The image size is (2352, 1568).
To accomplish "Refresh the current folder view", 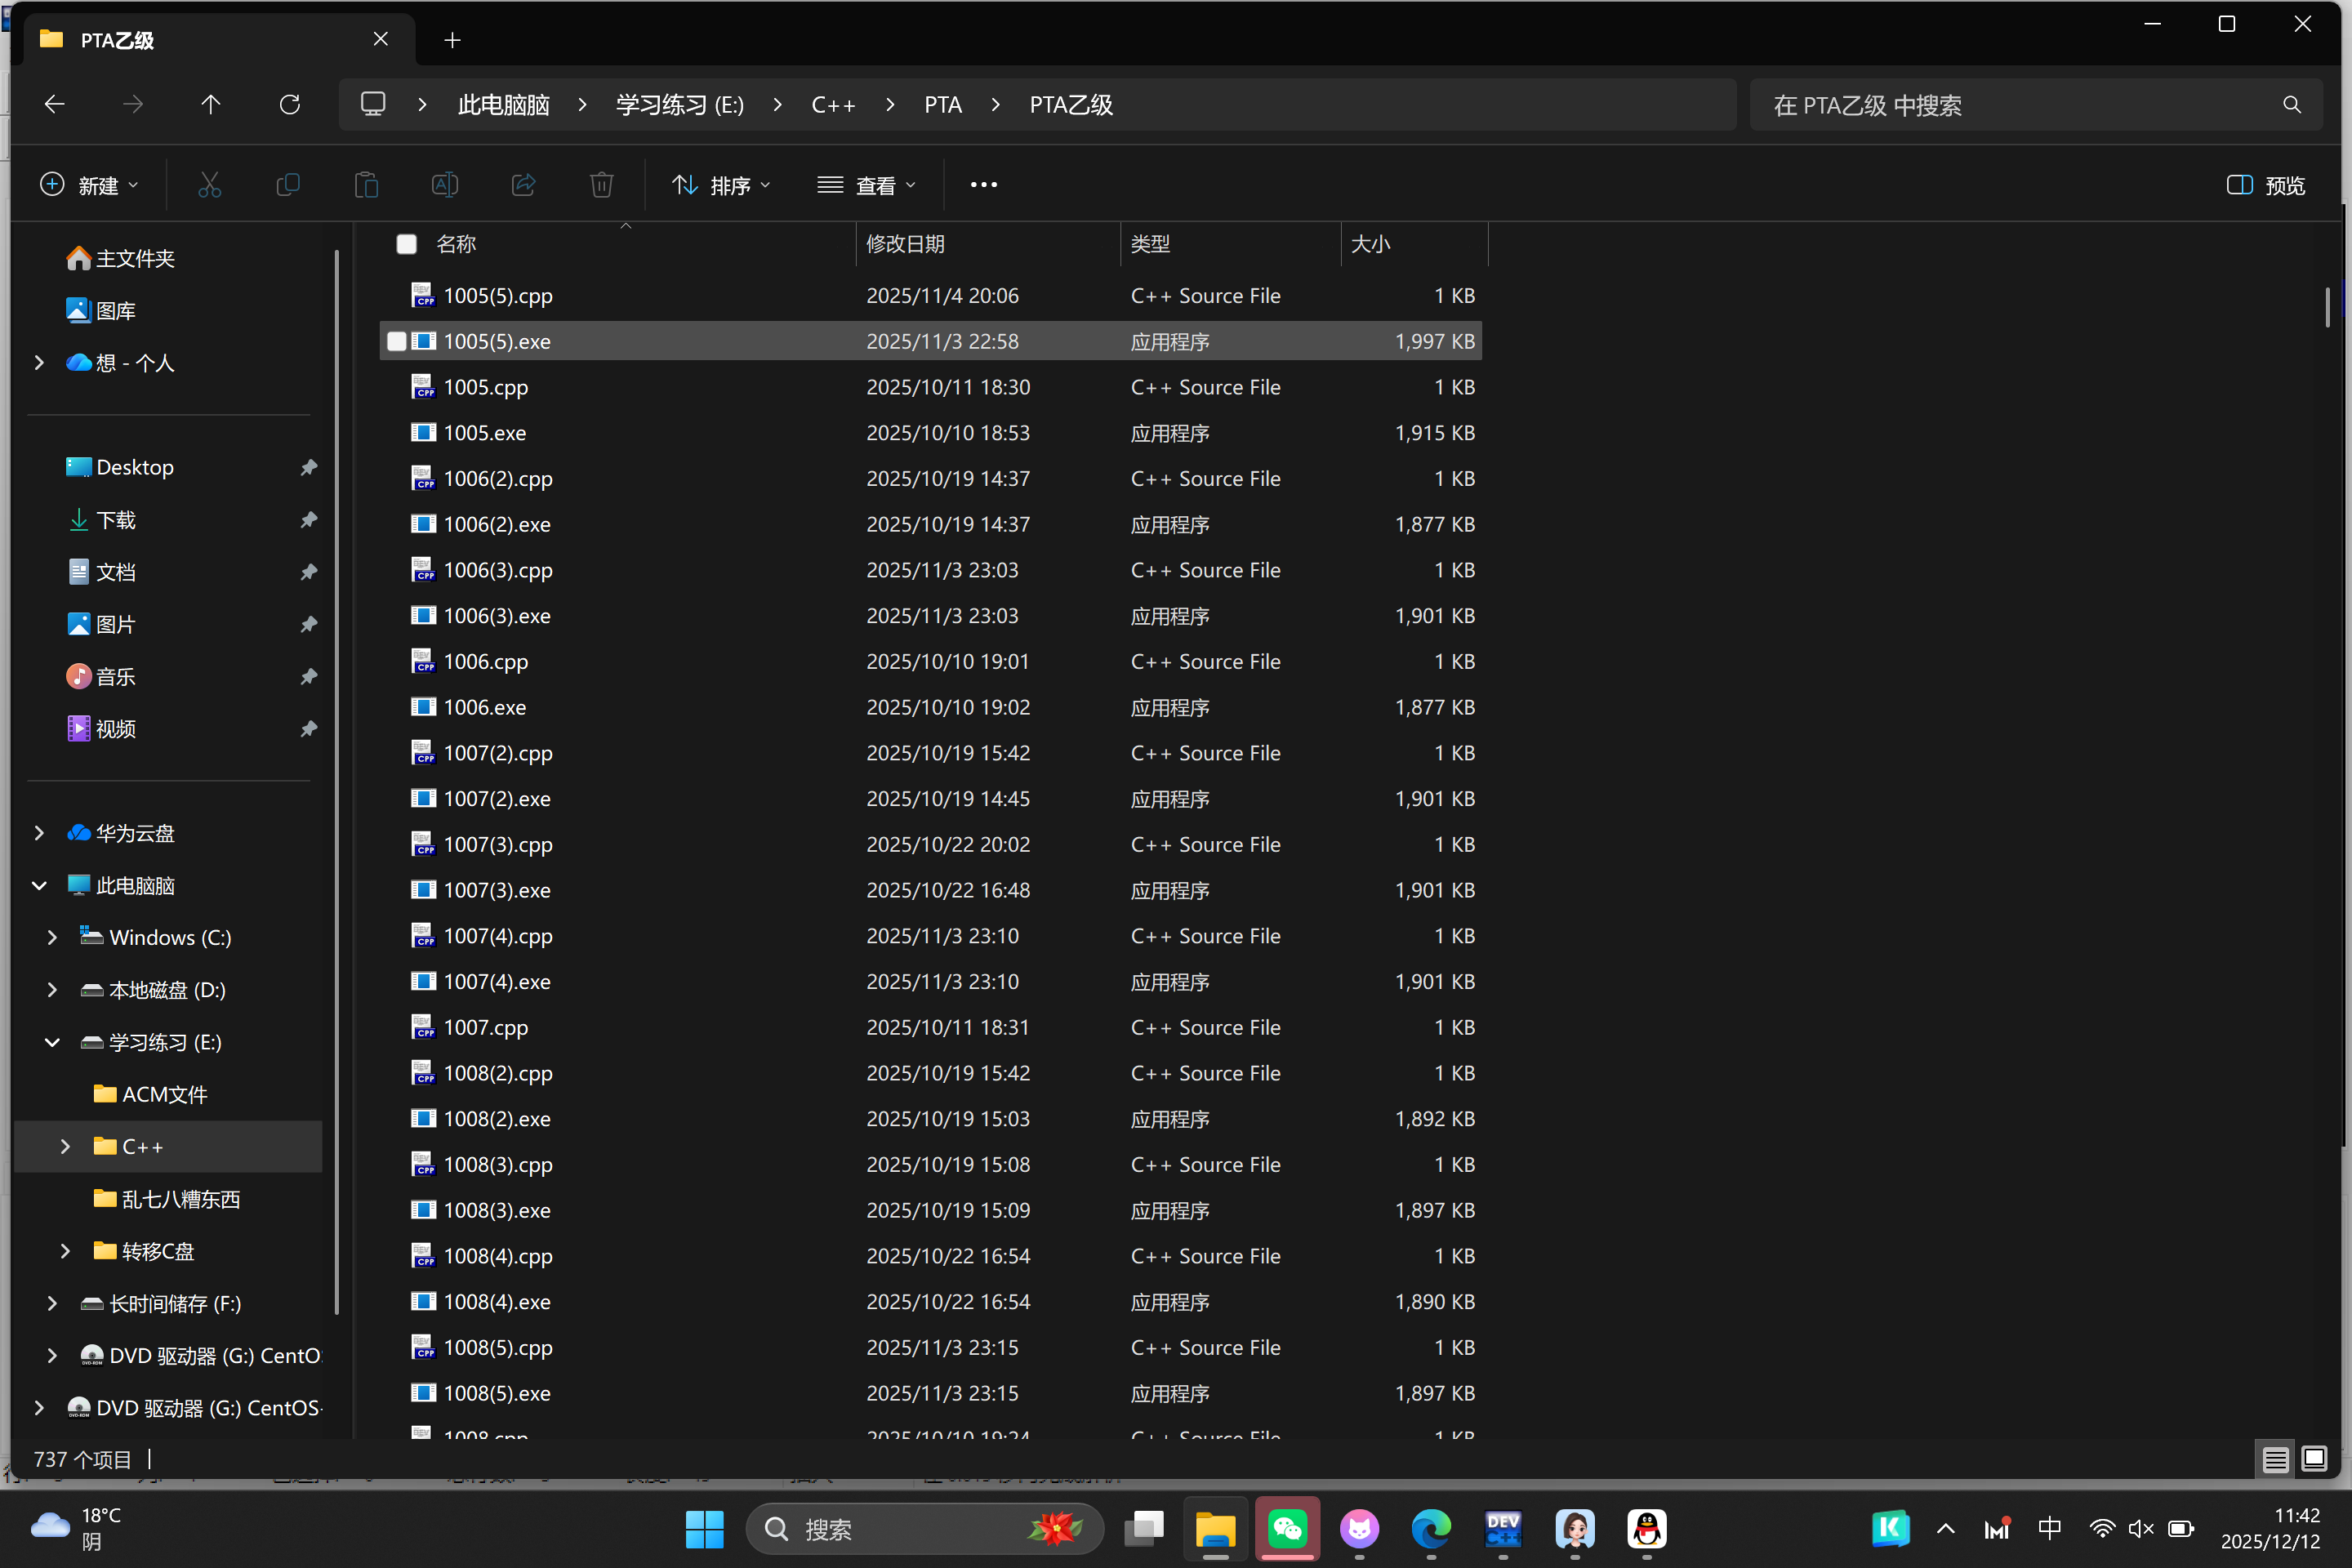I will [290, 105].
